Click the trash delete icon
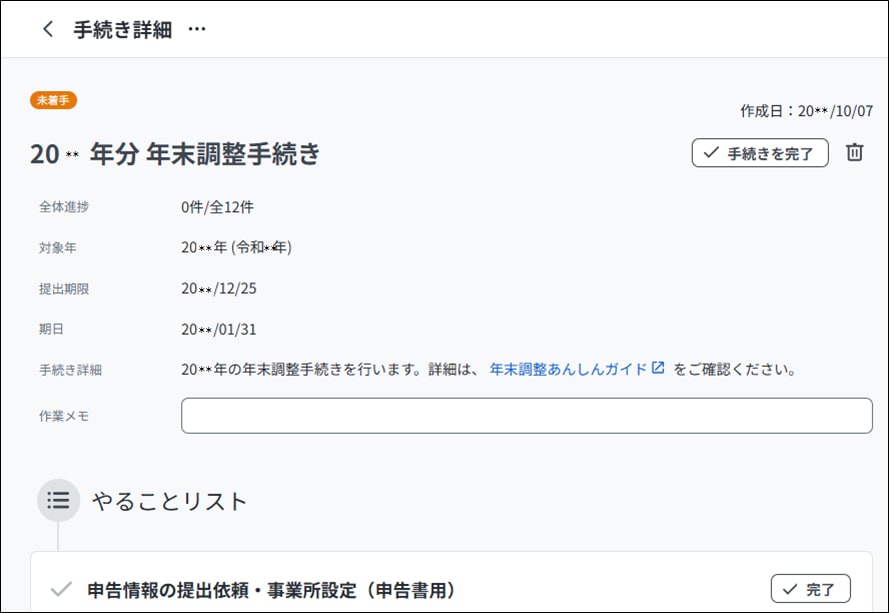The height and width of the screenshot is (613, 889). coord(854,153)
